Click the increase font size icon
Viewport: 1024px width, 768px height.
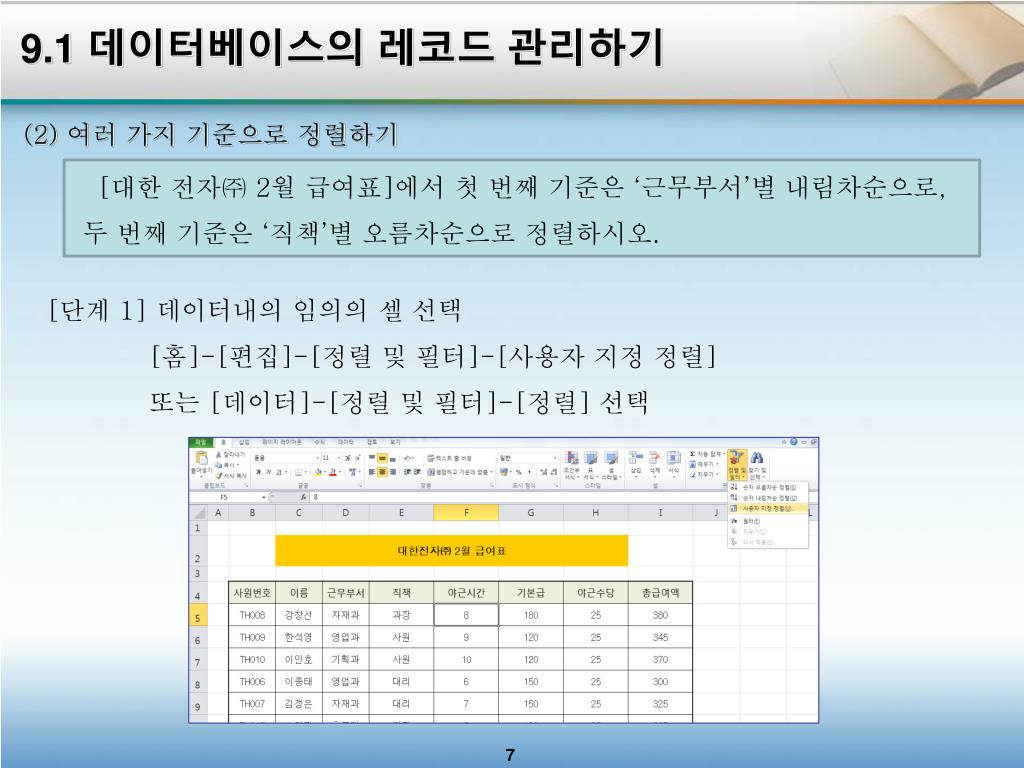click(x=347, y=458)
